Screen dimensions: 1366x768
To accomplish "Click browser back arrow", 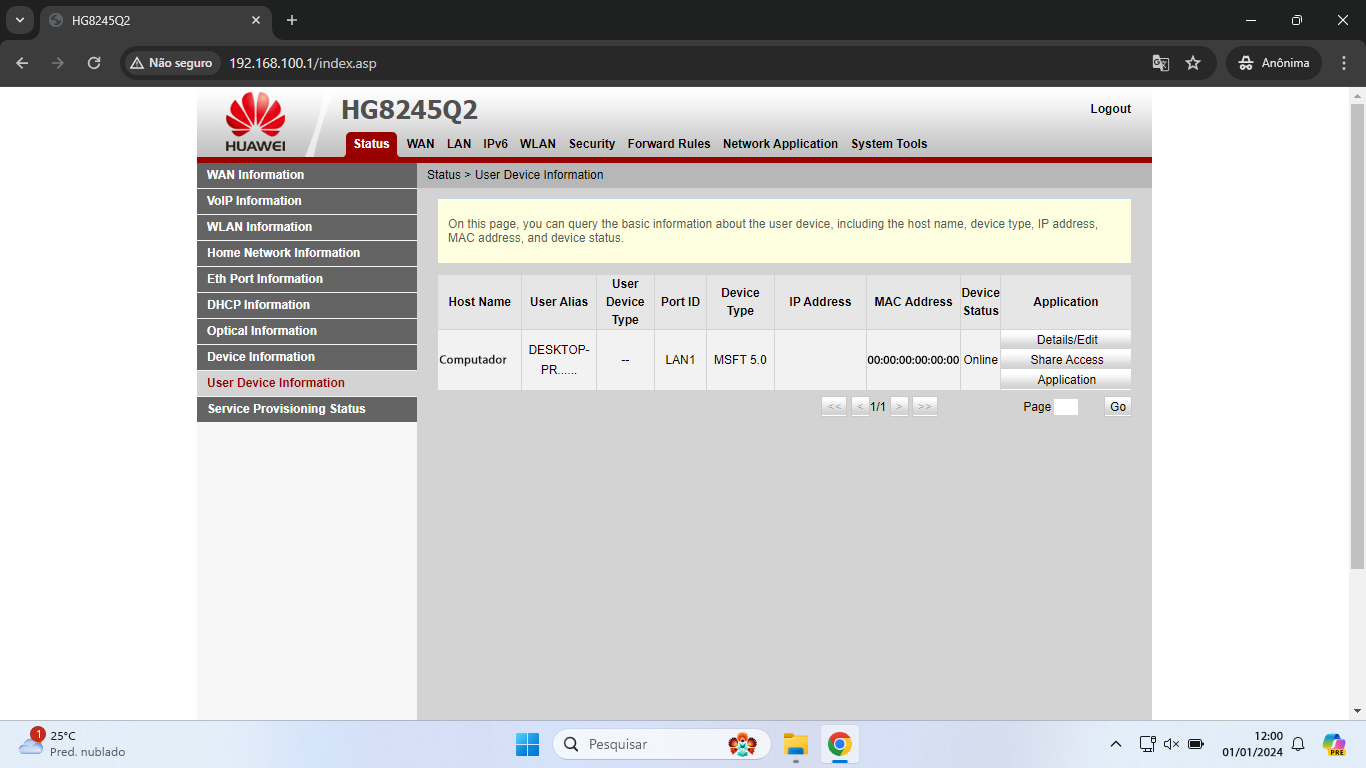I will [22, 63].
